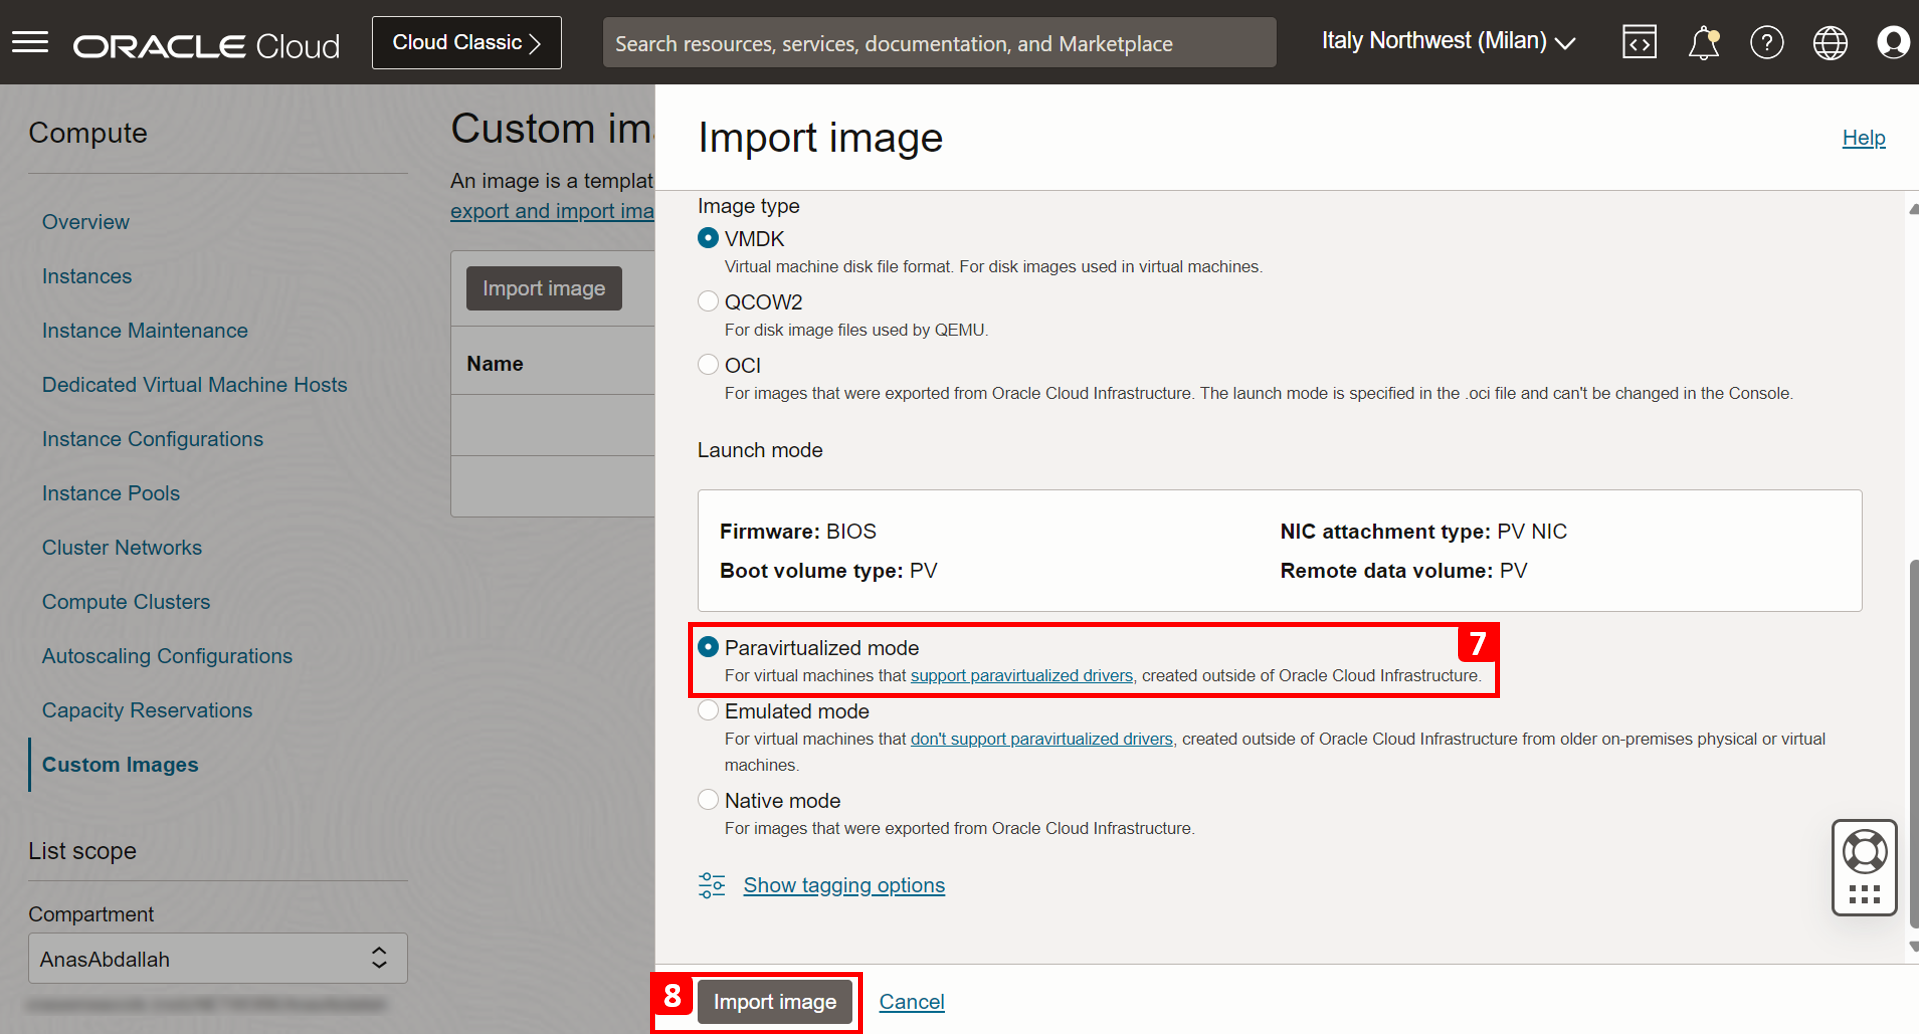The width and height of the screenshot is (1919, 1034).
Task: Click Show tagging options link
Action: [x=844, y=885]
